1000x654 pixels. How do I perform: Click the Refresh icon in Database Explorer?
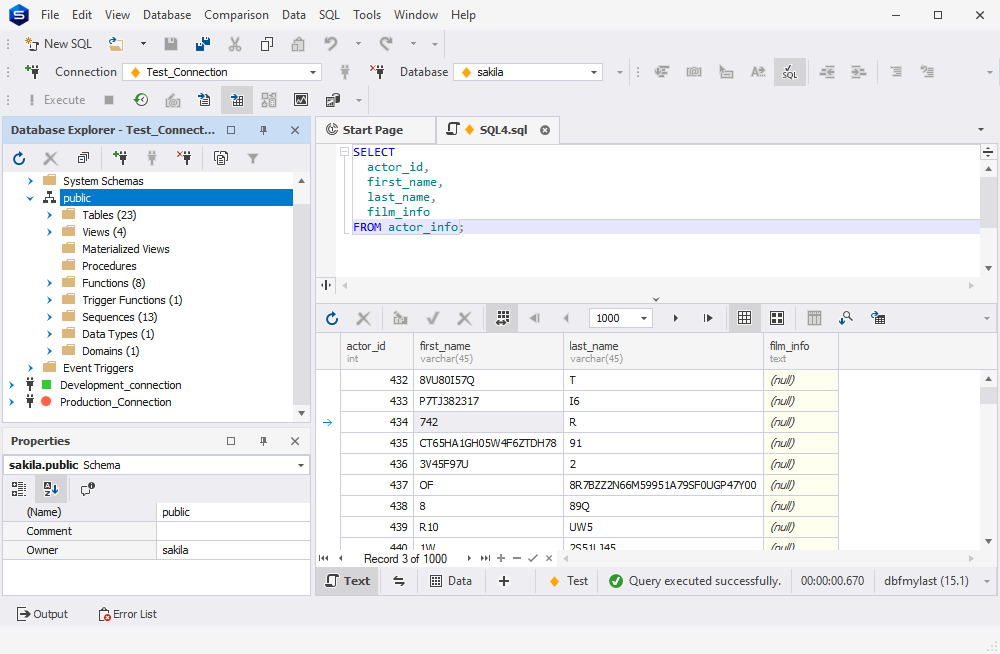pyautogui.click(x=19, y=158)
